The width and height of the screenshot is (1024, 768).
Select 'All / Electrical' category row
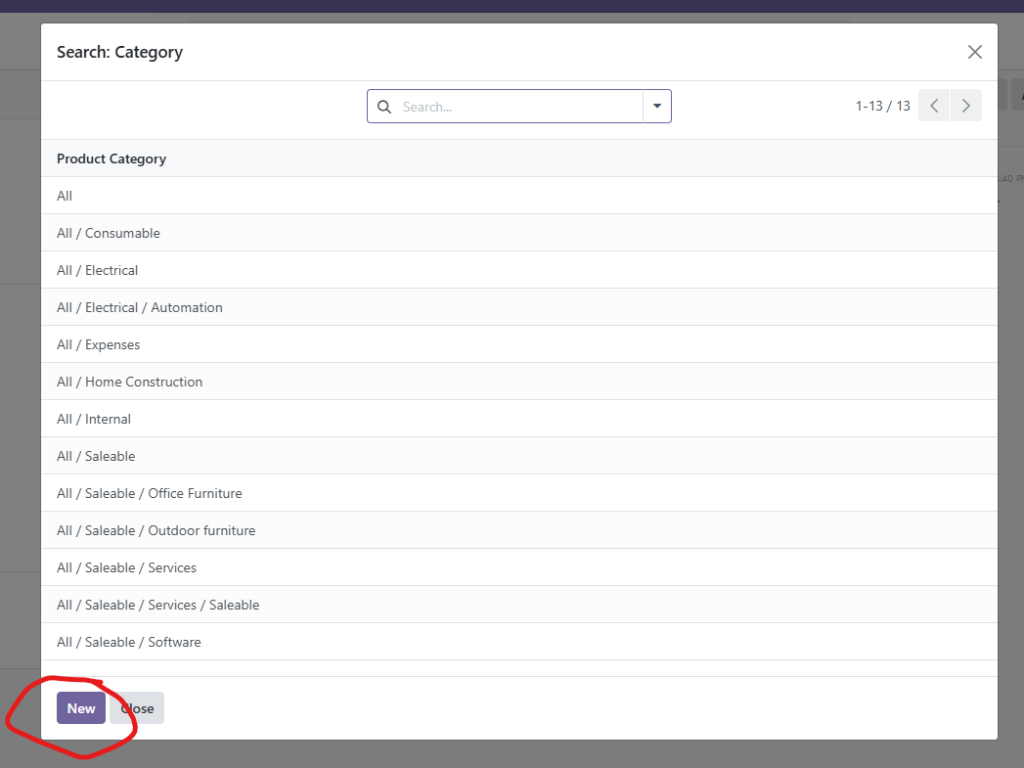click(x=97, y=270)
